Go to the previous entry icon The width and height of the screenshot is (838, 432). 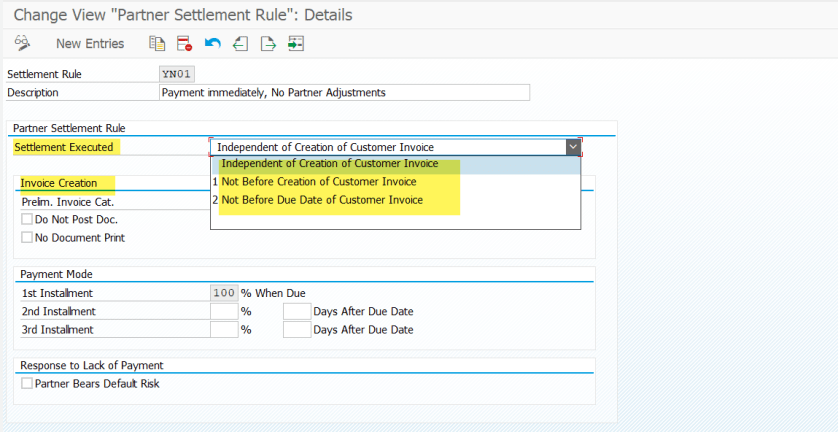240,43
